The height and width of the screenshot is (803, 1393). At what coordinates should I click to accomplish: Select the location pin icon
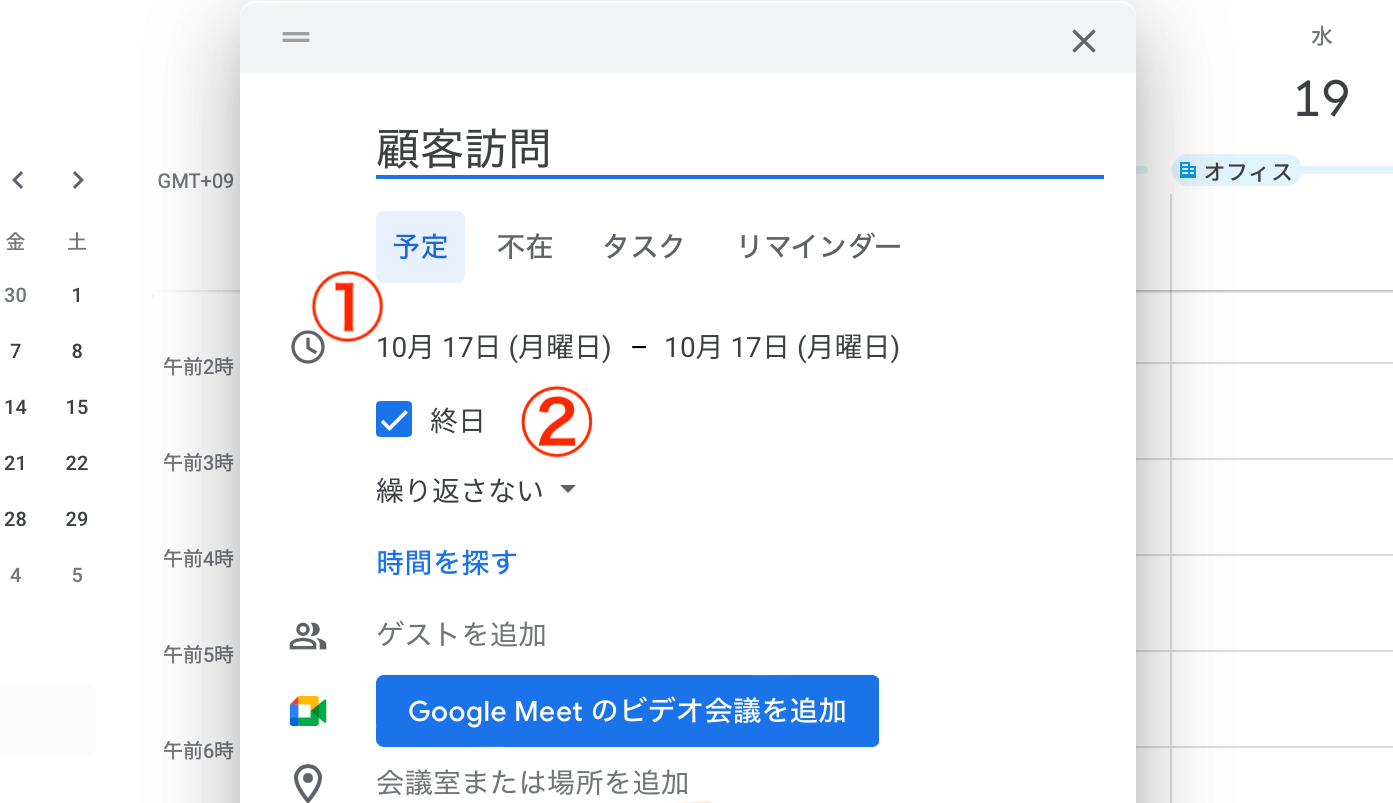point(309,783)
